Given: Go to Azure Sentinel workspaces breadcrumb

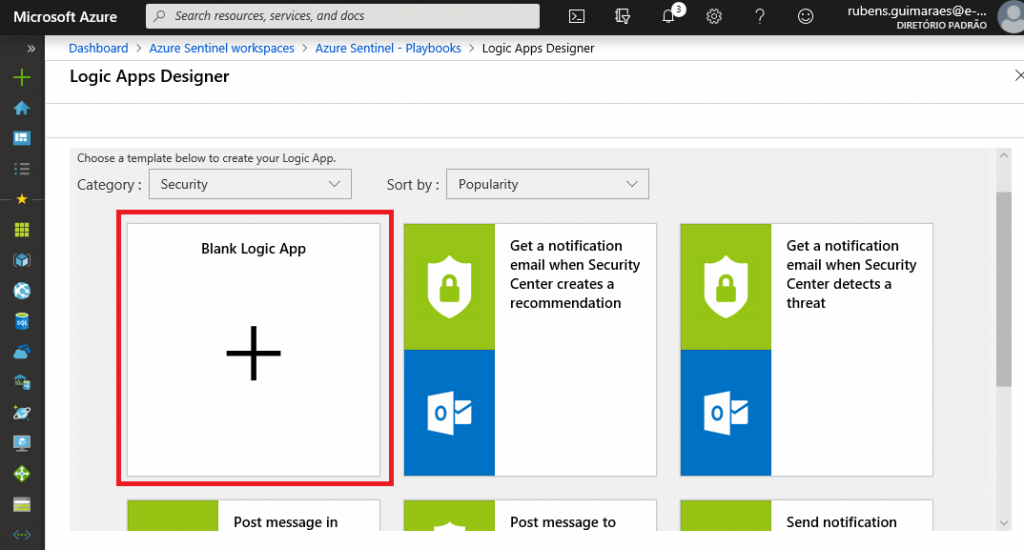Looking at the screenshot, I should tap(221, 48).
